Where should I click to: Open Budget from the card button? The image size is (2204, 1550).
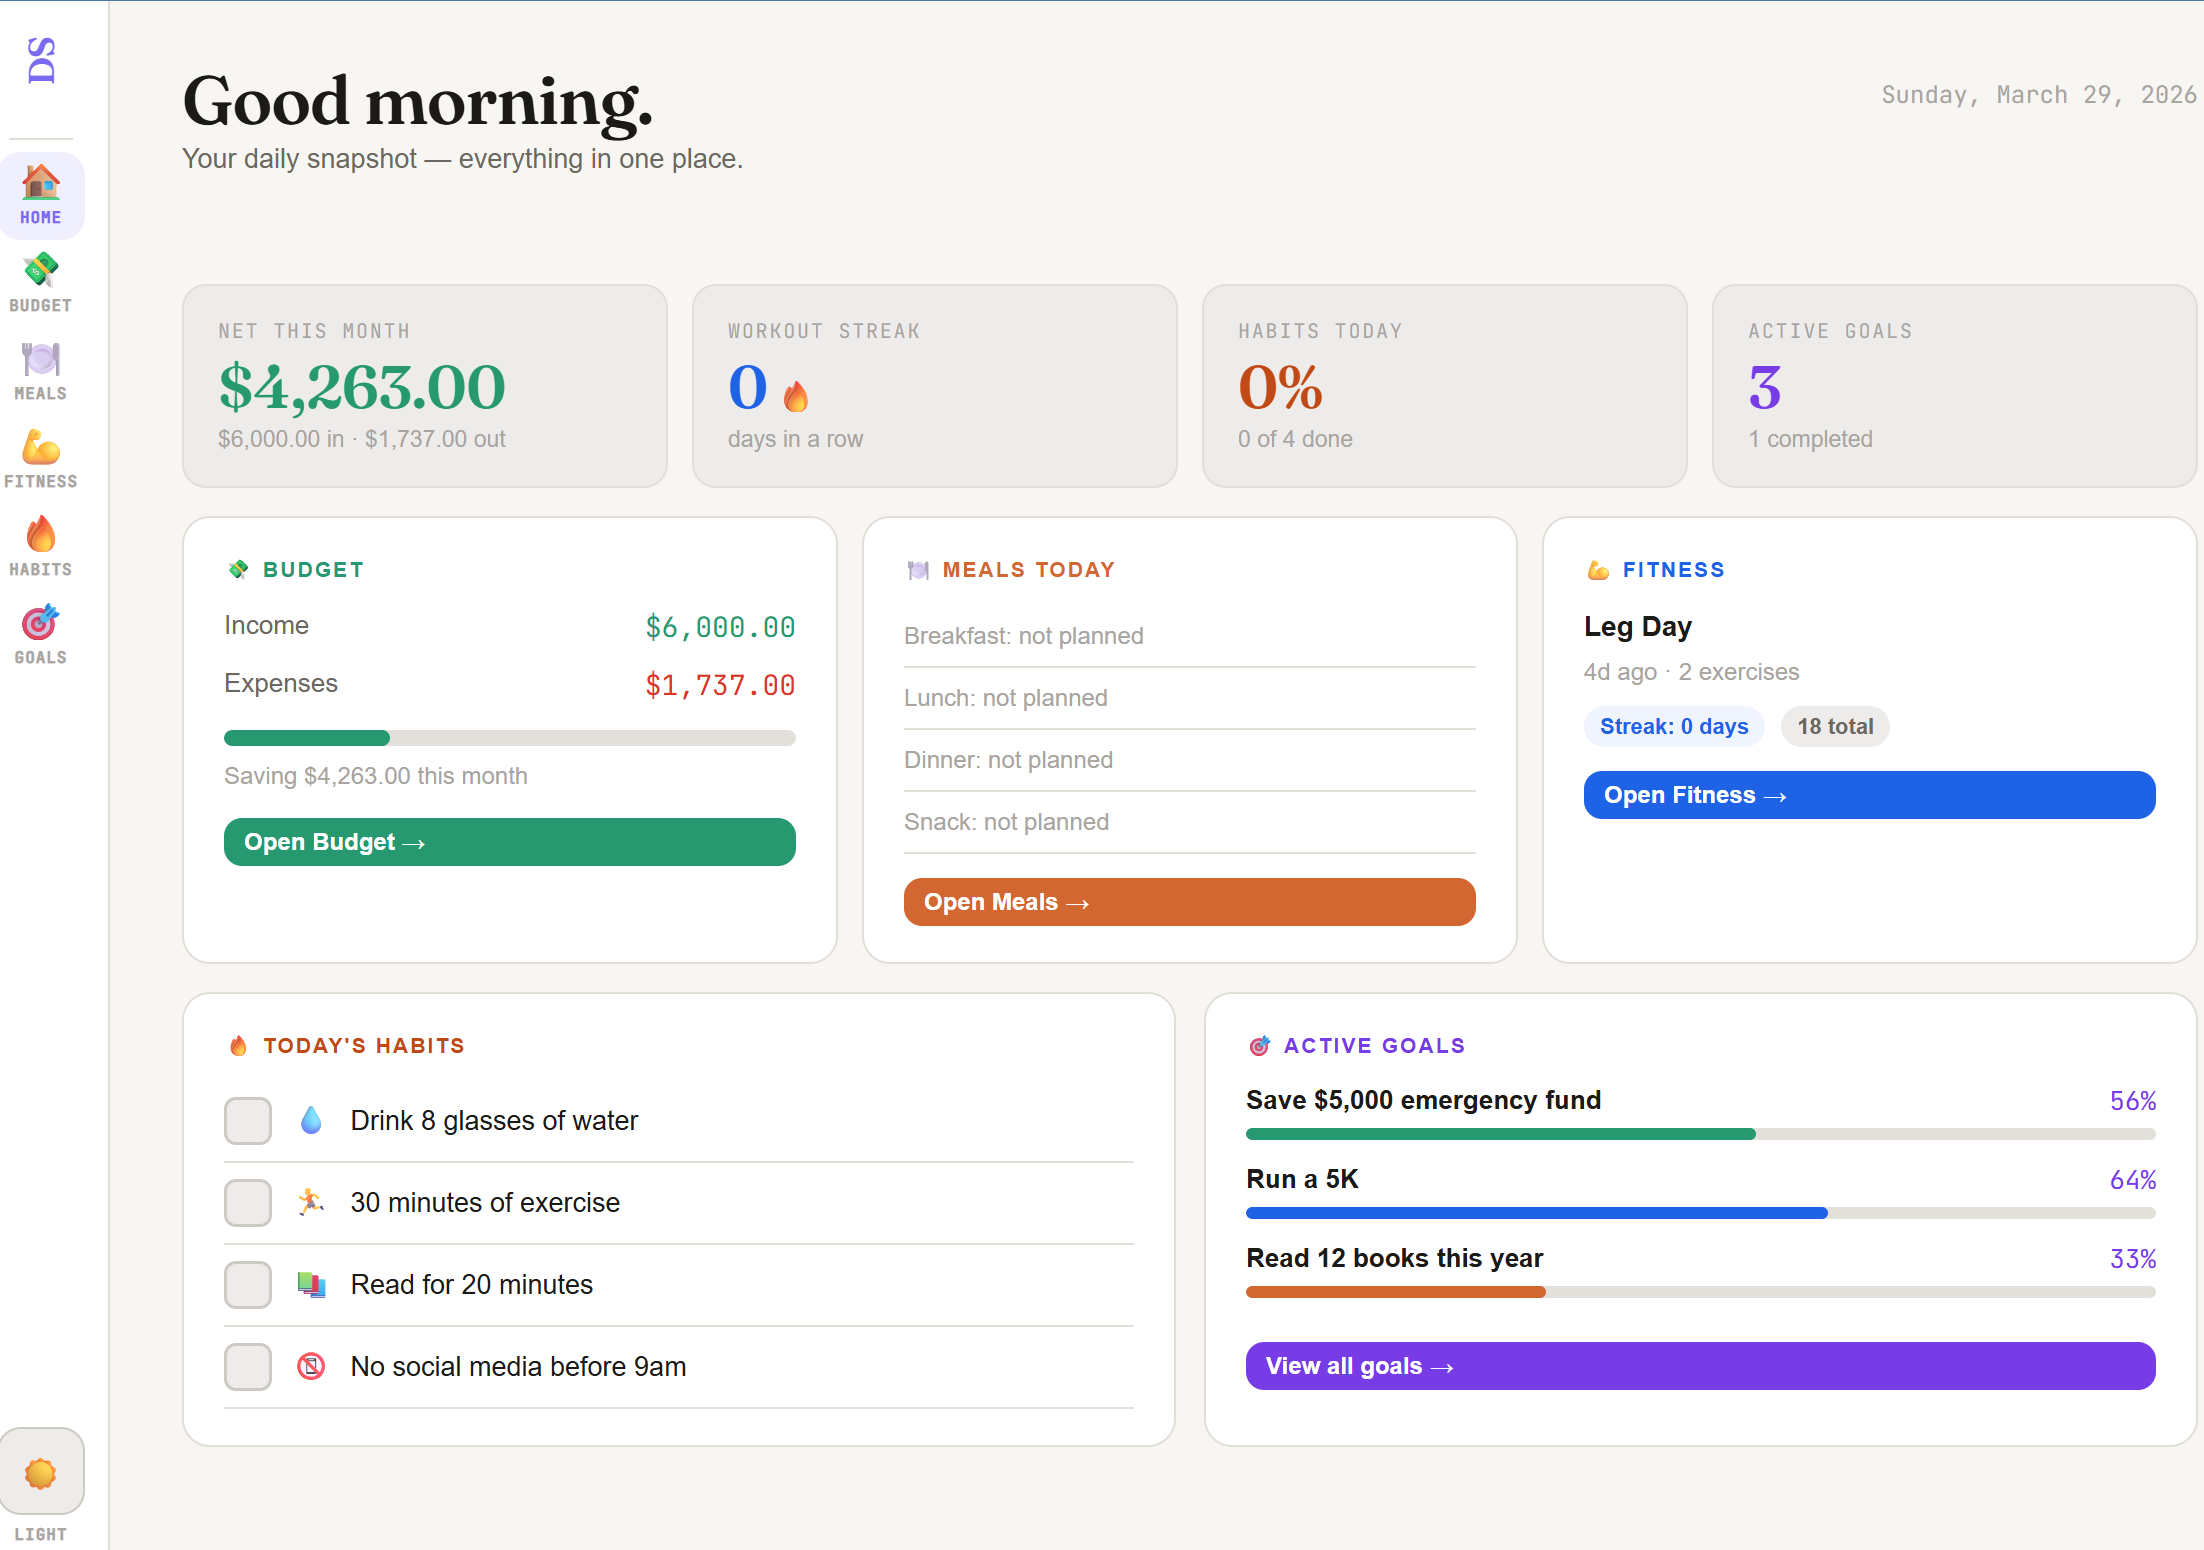click(x=509, y=841)
